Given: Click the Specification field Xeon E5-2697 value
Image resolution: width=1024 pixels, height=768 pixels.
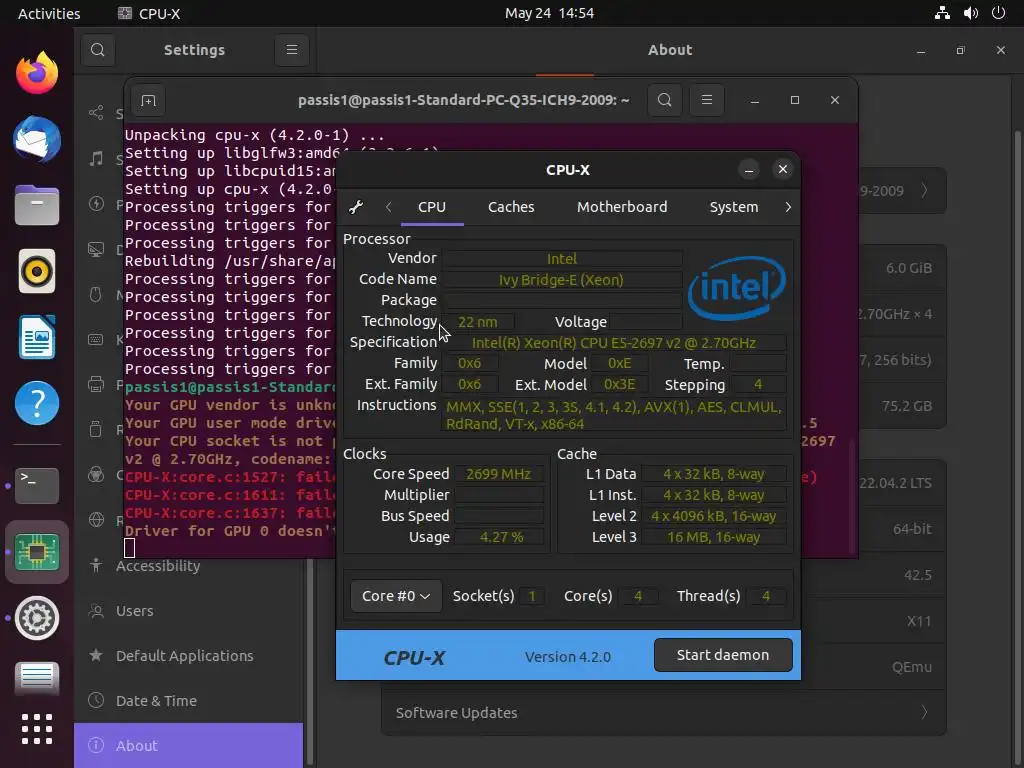Looking at the screenshot, I should coord(613,343).
